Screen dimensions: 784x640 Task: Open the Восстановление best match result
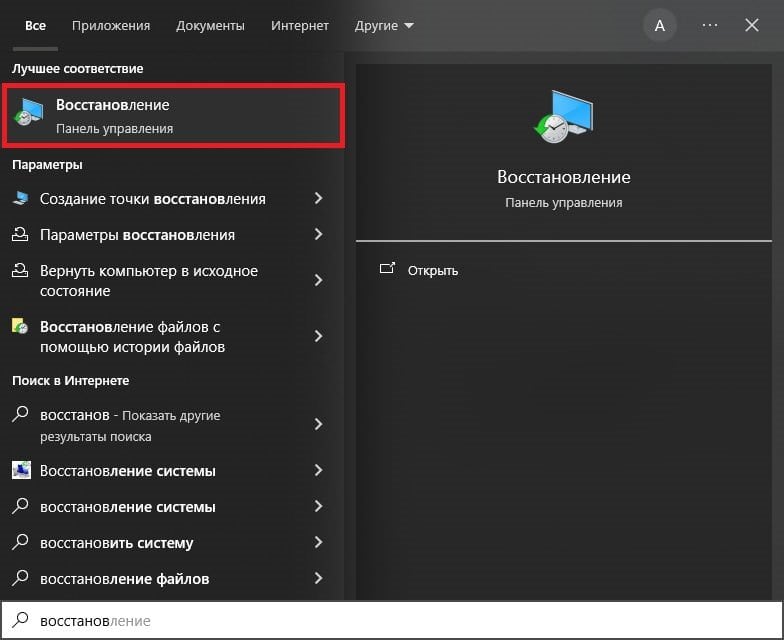click(174, 116)
